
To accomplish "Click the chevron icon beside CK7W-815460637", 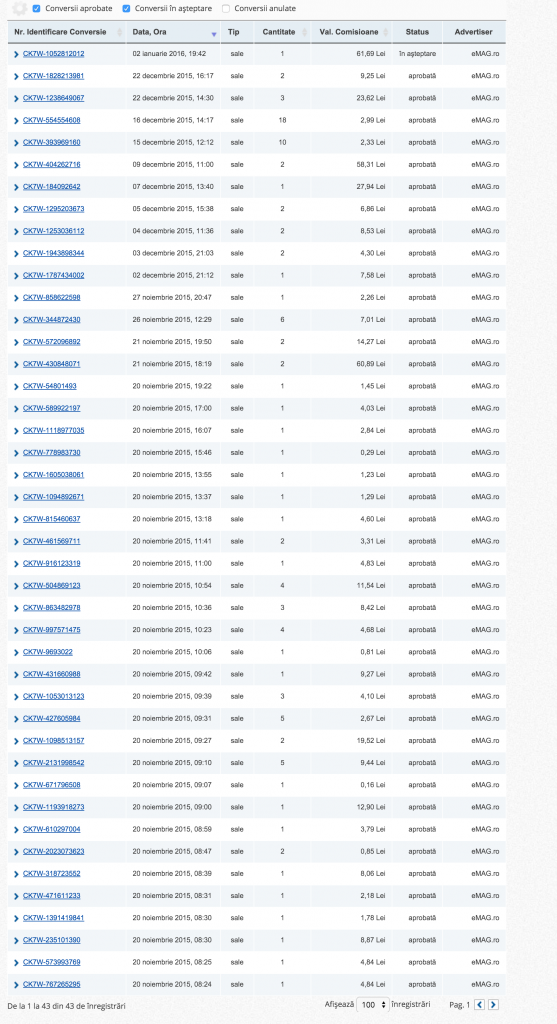I will [16, 519].
